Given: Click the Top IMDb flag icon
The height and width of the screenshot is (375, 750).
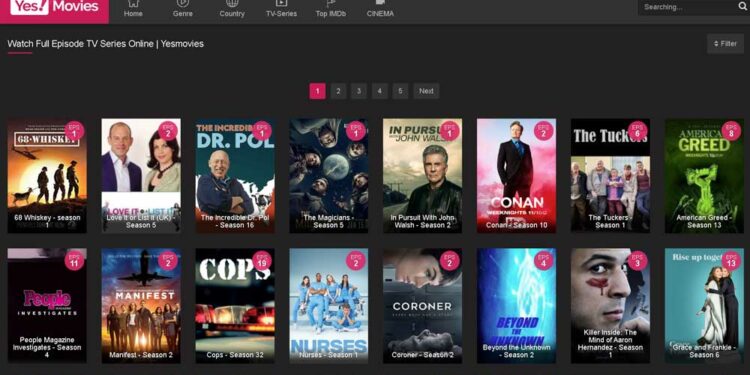Looking at the screenshot, I should tap(331, 3).
